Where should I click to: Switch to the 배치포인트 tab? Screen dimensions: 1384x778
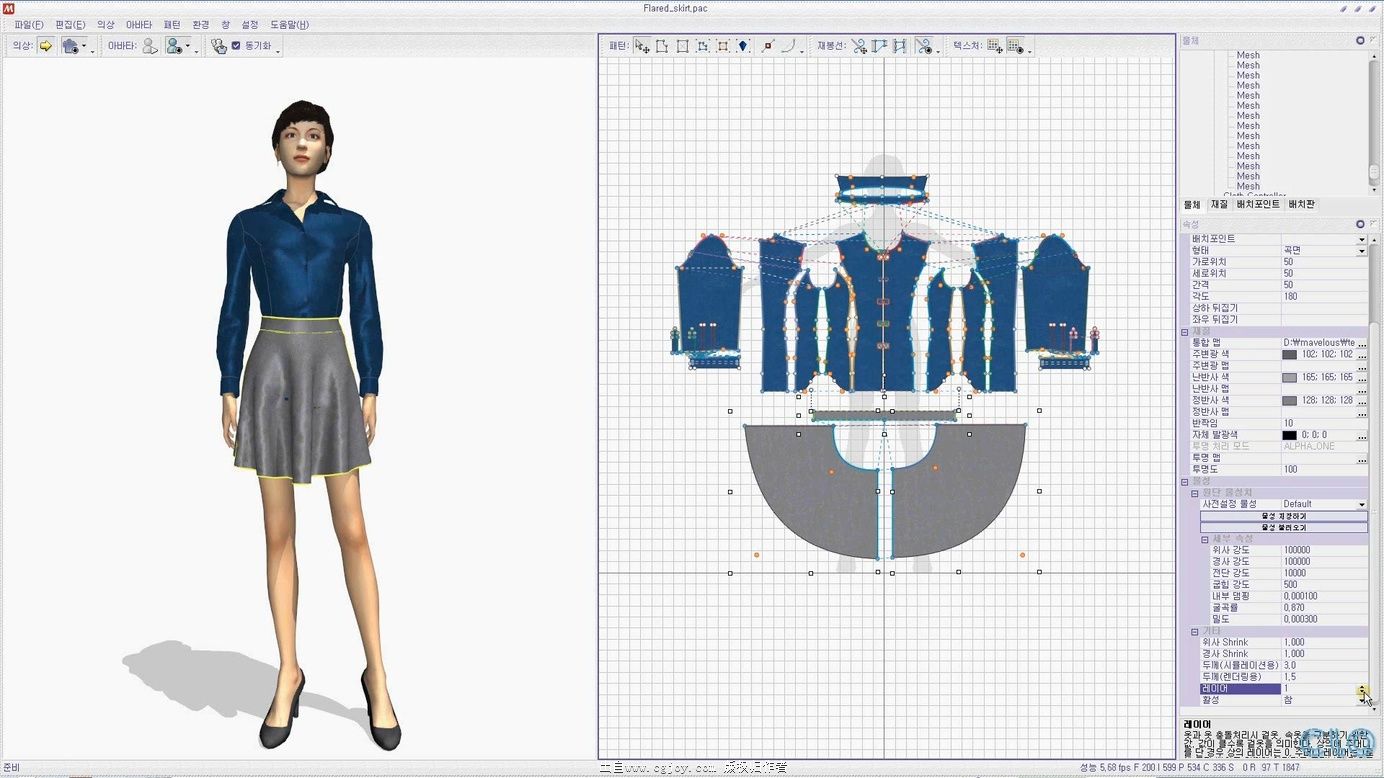tap(1258, 204)
